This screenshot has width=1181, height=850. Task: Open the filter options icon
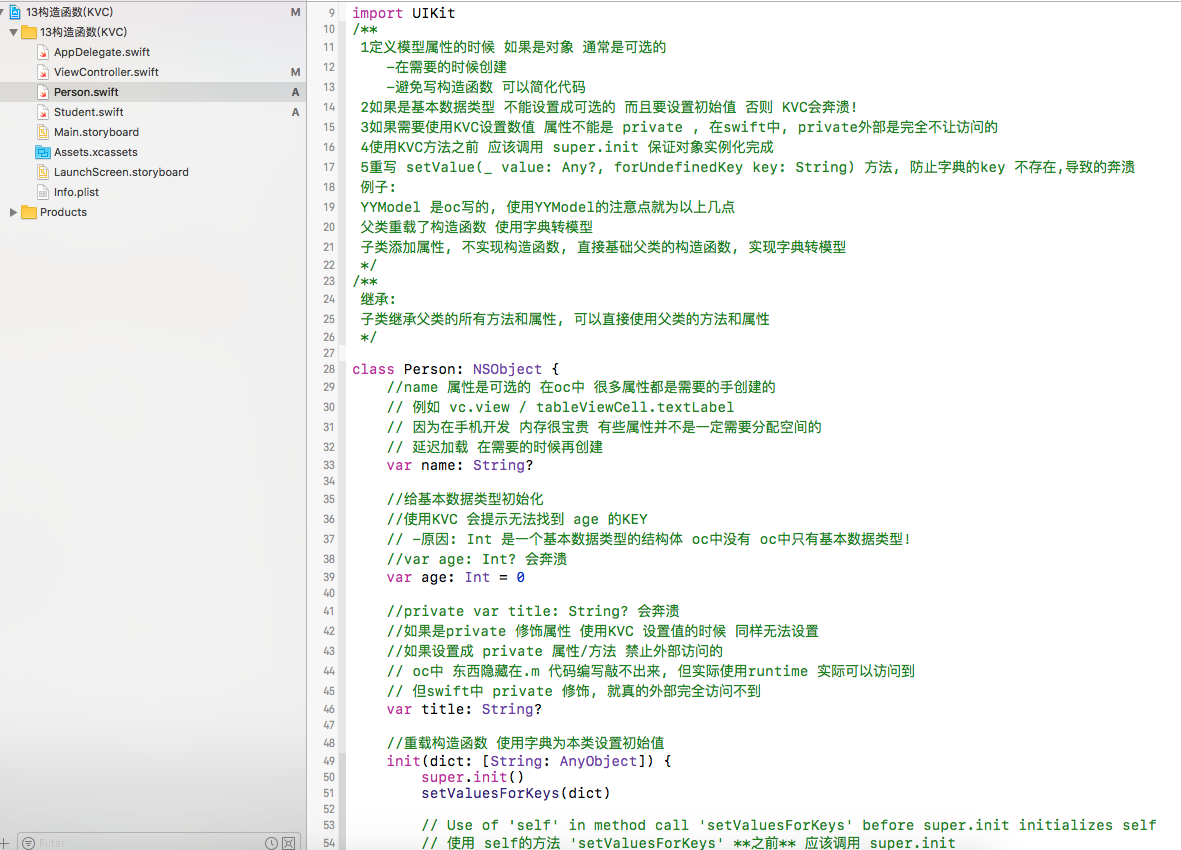point(29,843)
